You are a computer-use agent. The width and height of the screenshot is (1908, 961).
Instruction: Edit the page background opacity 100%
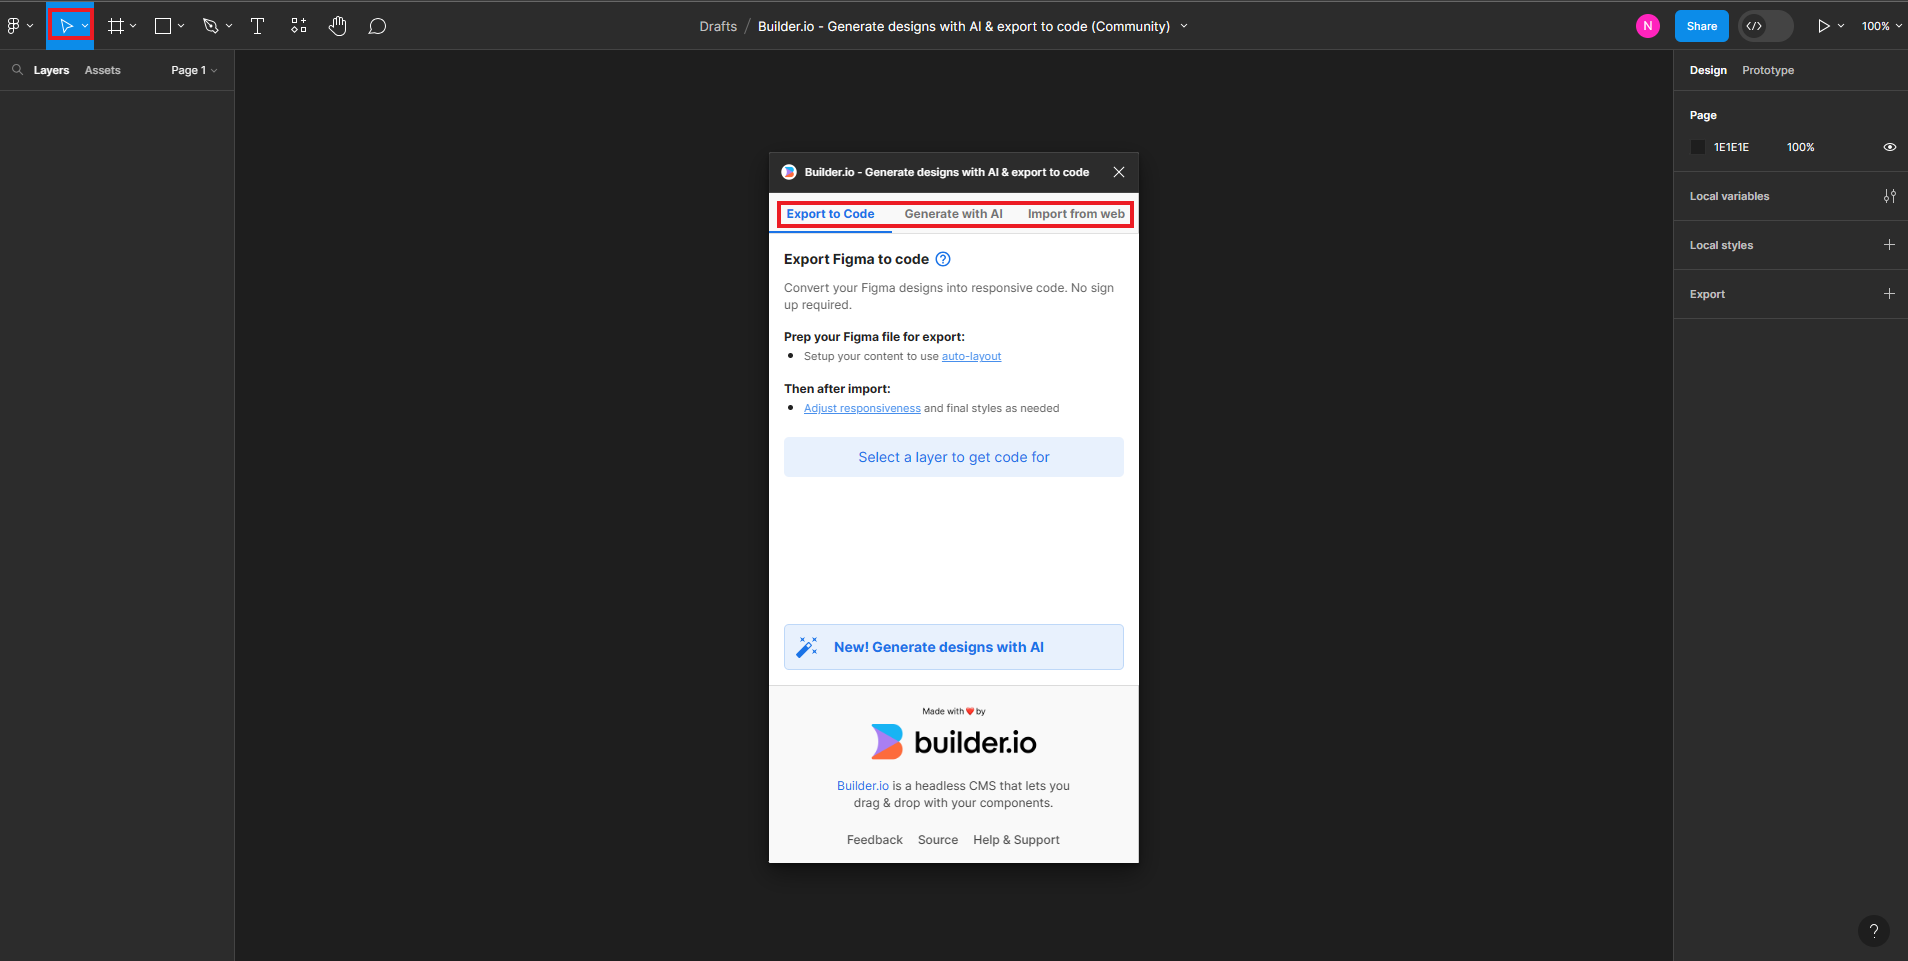click(x=1800, y=147)
